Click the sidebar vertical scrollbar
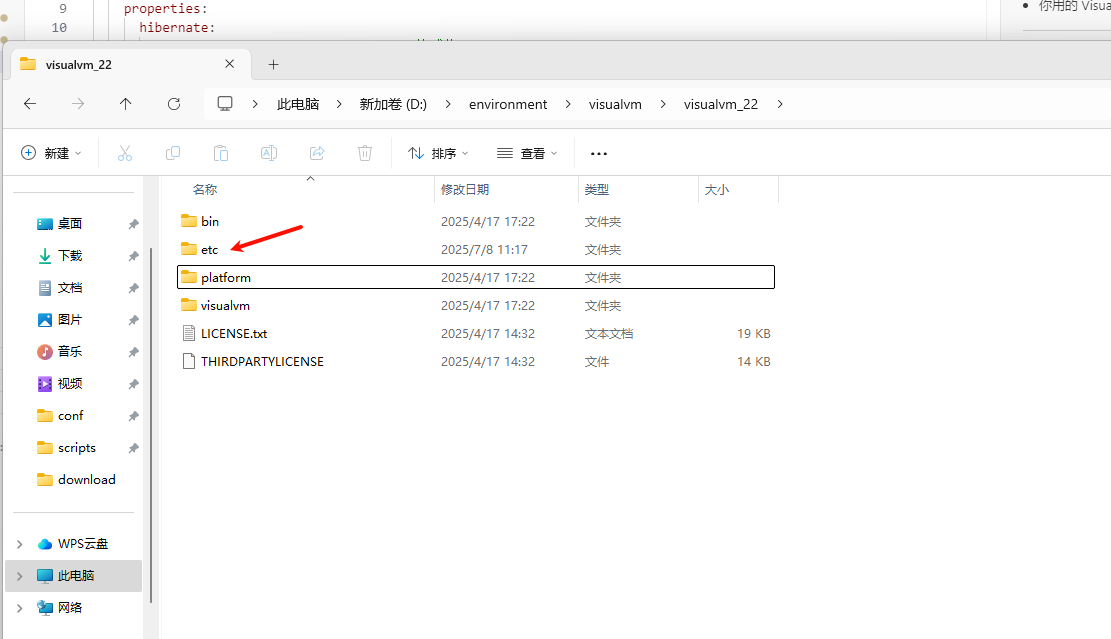This screenshot has width=1111, height=639. click(x=151, y=425)
